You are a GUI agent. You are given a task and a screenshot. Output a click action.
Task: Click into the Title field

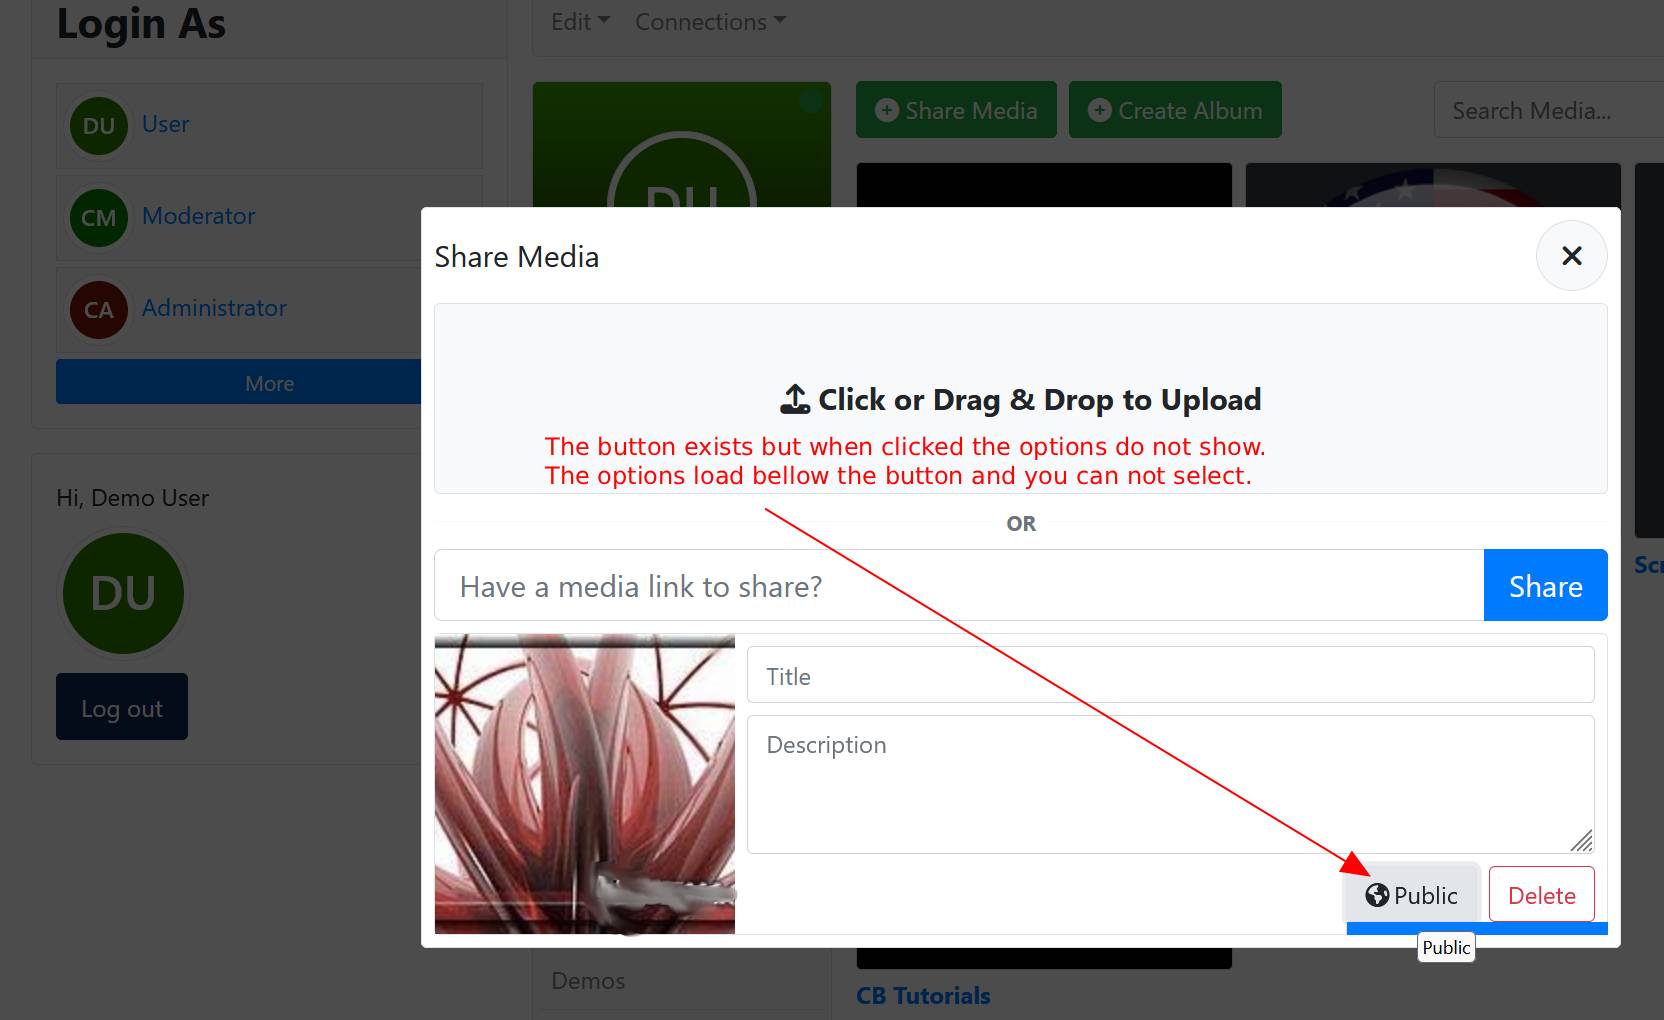click(x=1170, y=676)
